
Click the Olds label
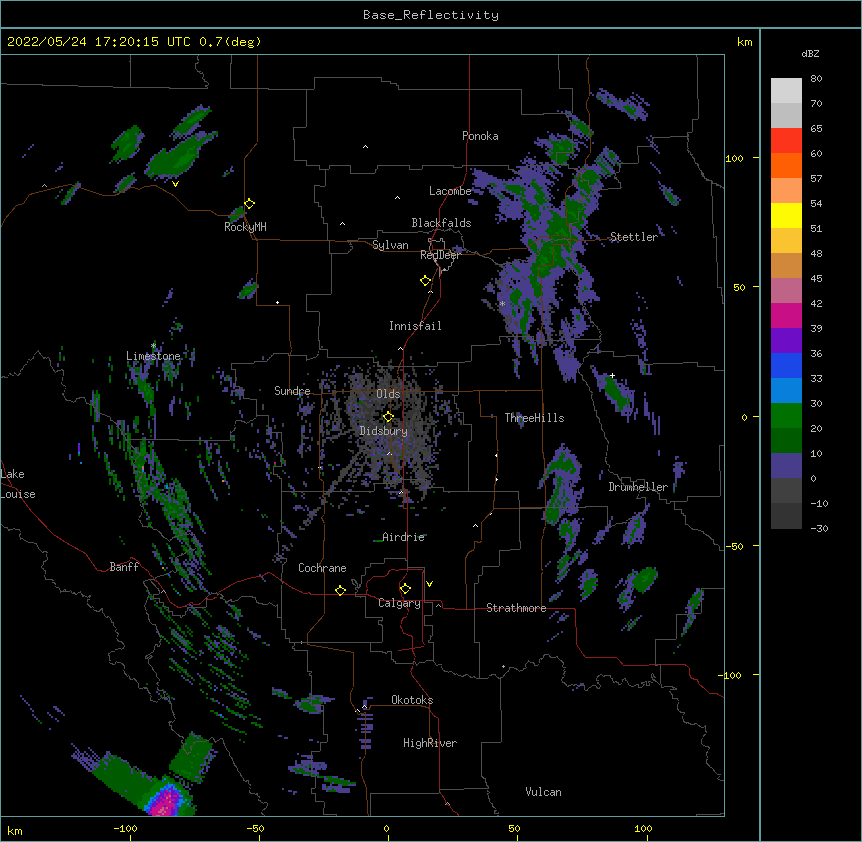[388, 394]
